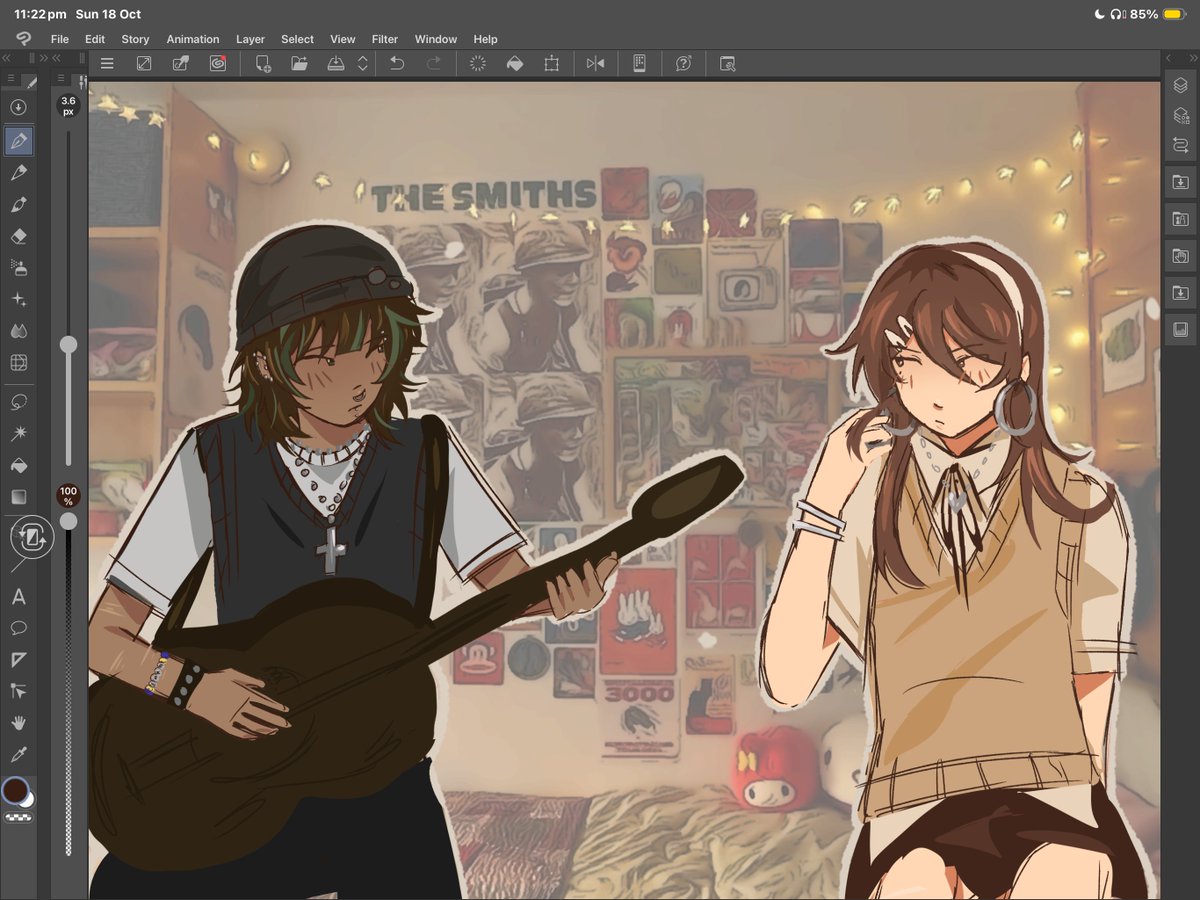The width and height of the screenshot is (1200, 900).
Task: Select the Ruler tool
Action: [x=18, y=659]
